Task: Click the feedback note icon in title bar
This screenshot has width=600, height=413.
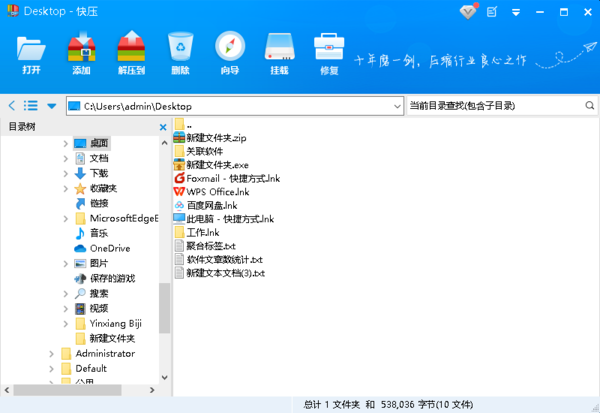Action: click(492, 12)
